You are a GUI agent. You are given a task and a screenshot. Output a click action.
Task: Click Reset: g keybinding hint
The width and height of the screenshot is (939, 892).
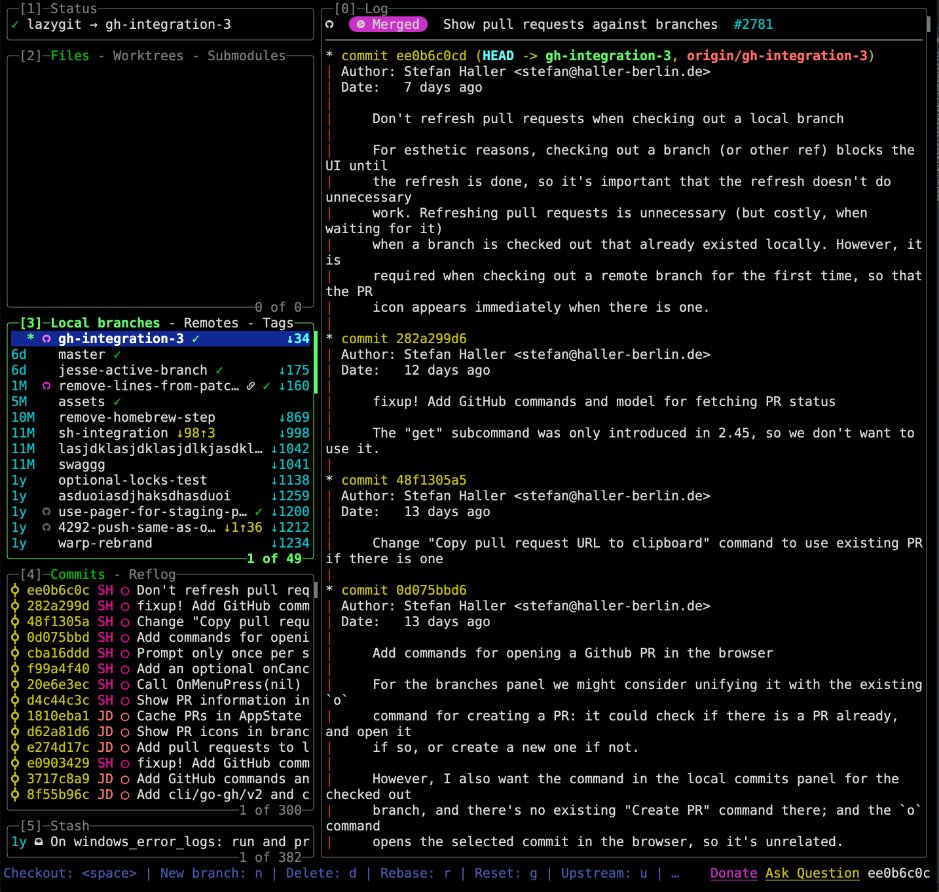point(506,873)
